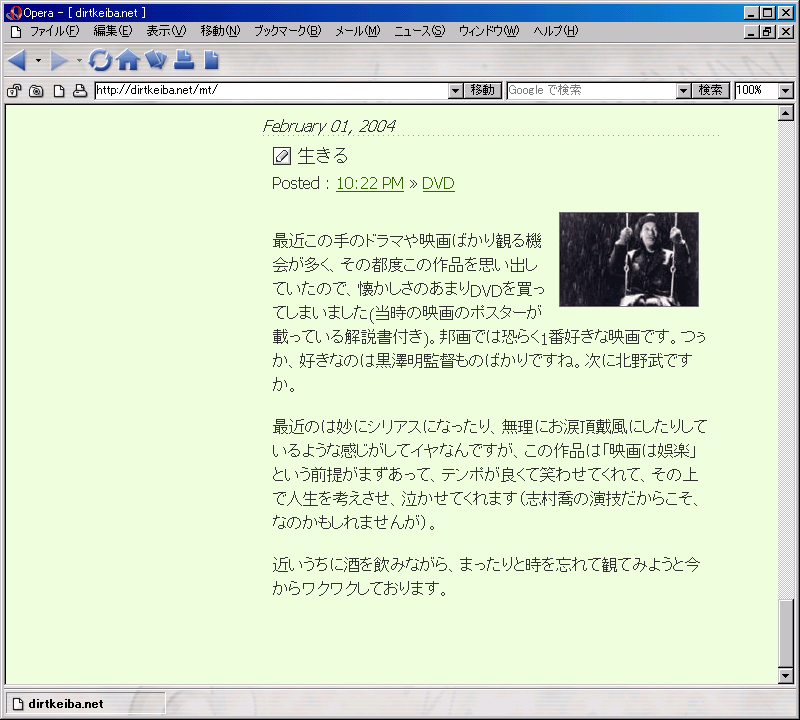This screenshot has width=800, height=720.
Task: Click the 検索 (Search) button
Action: (x=710, y=90)
